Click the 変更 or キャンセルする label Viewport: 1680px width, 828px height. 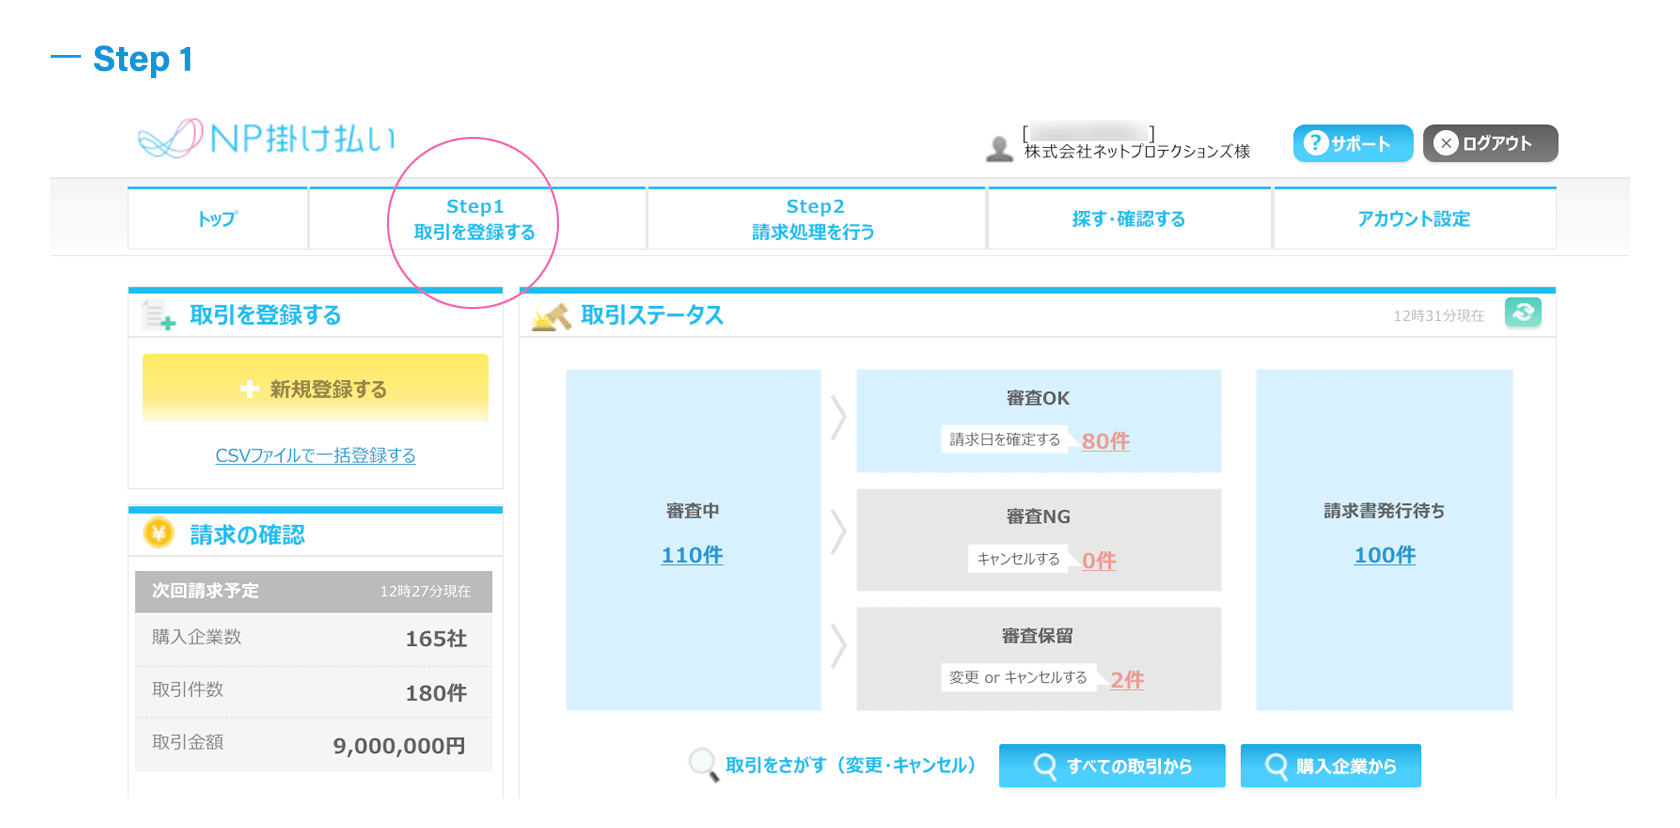point(1018,678)
